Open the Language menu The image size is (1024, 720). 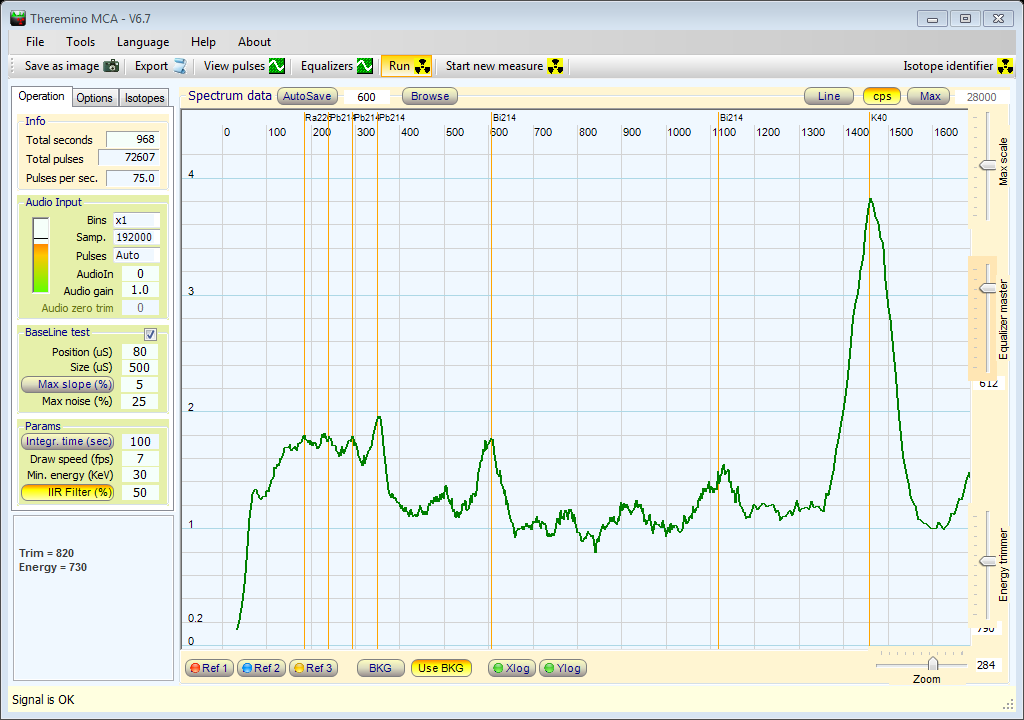(143, 42)
